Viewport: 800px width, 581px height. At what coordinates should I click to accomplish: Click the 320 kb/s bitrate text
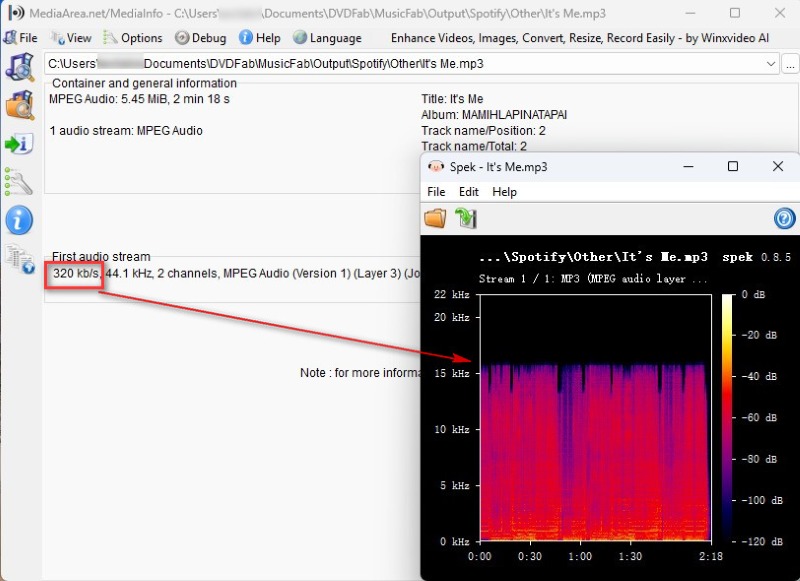tap(76, 273)
